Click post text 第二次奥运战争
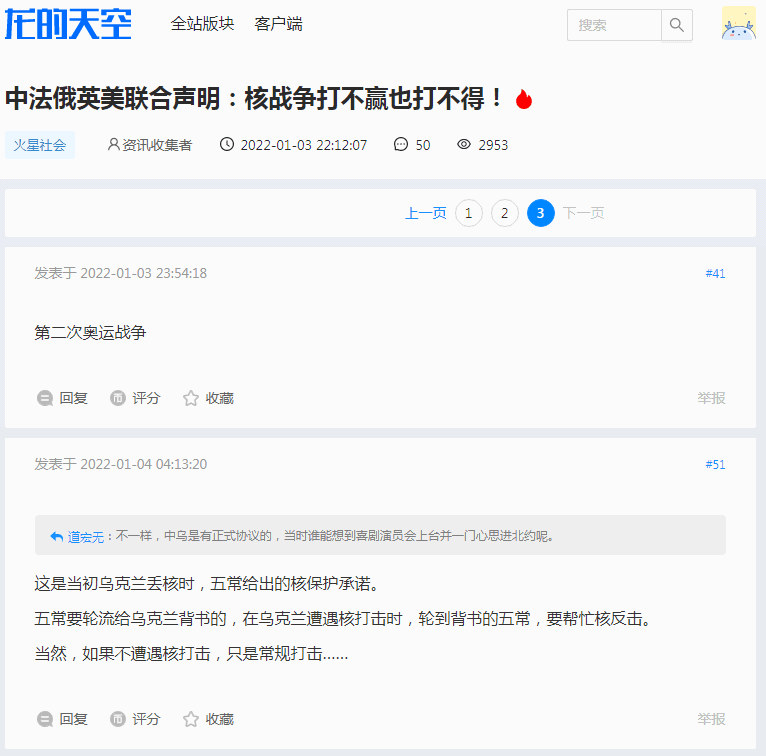 (x=90, y=333)
